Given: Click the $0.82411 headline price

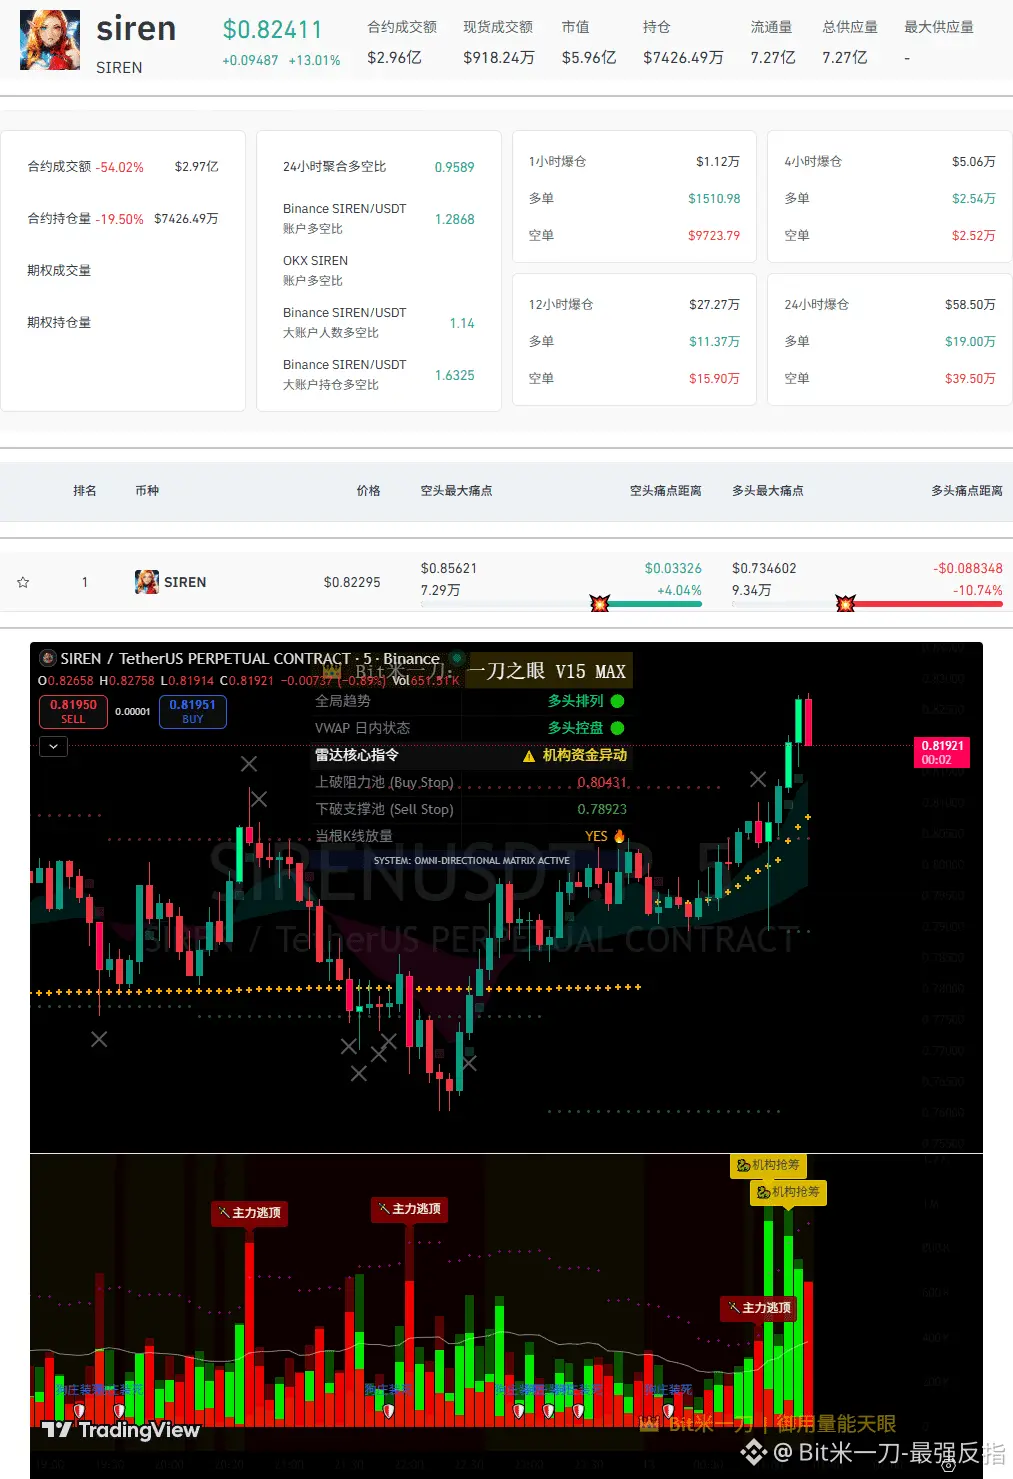Looking at the screenshot, I should [272, 30].
